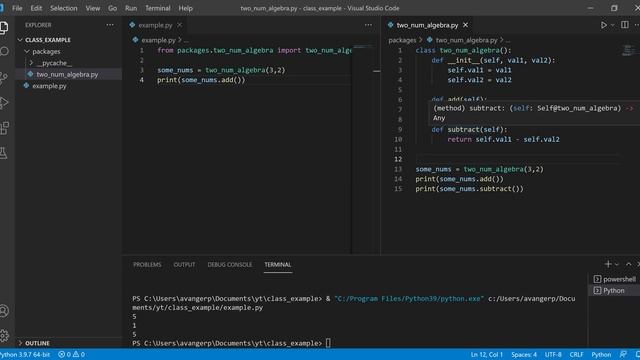
Task: Expand the __pycache__ folder
Action: pos(51,63)
